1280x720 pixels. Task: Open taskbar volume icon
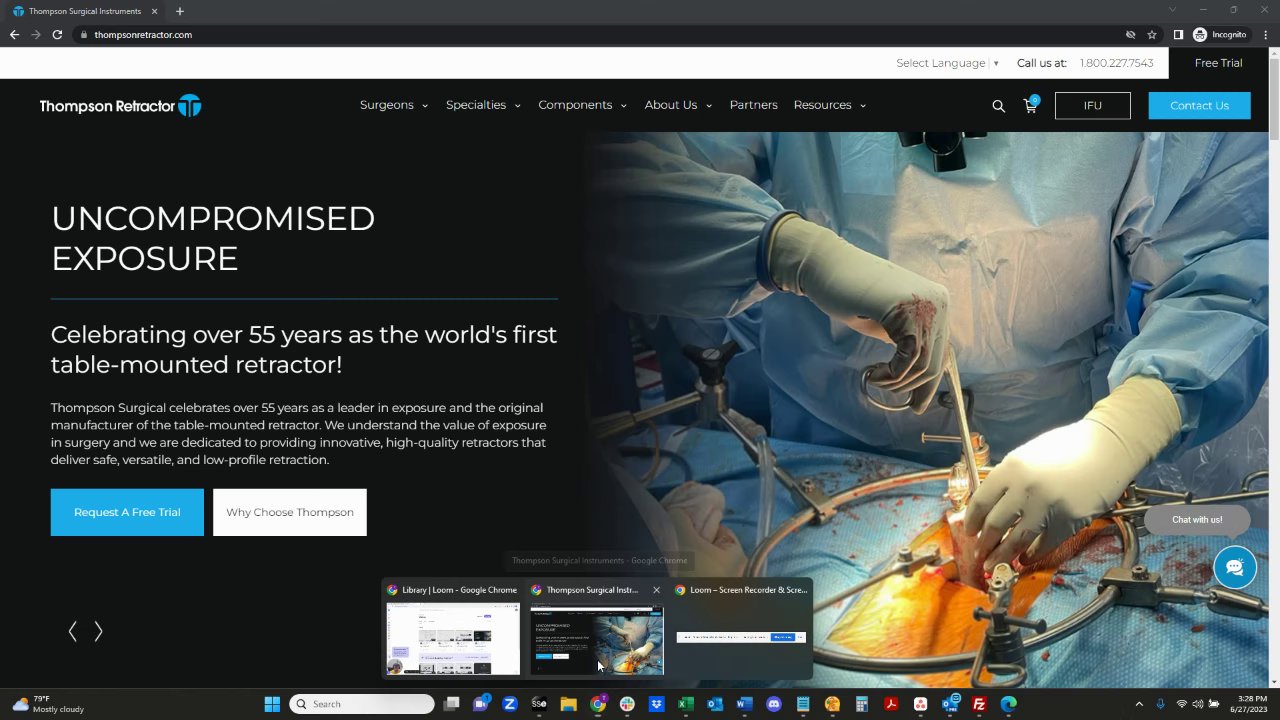[x=1198, y=704]
